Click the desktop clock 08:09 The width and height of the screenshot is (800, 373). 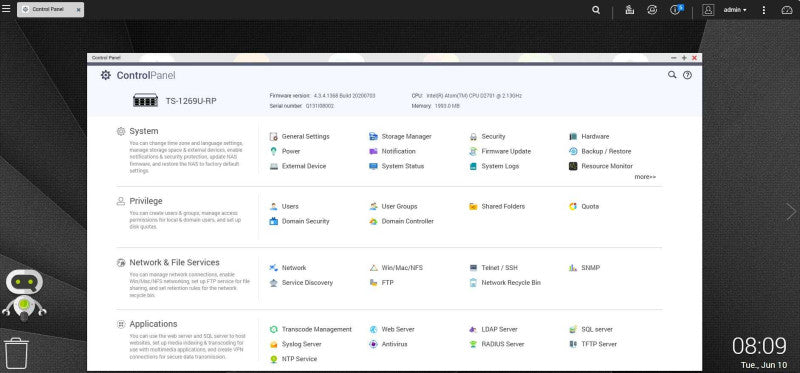coord(760,346)
